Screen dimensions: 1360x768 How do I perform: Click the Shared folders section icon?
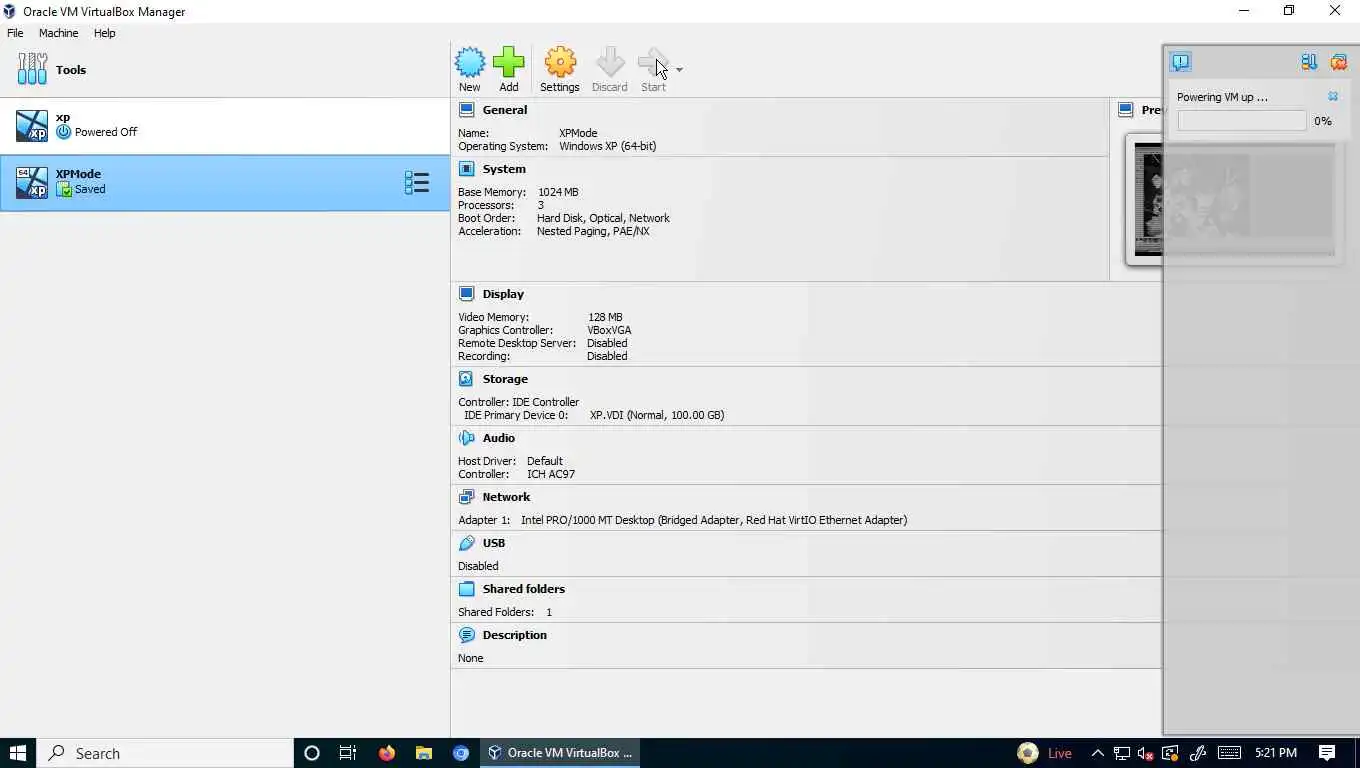tap(466, 589)
